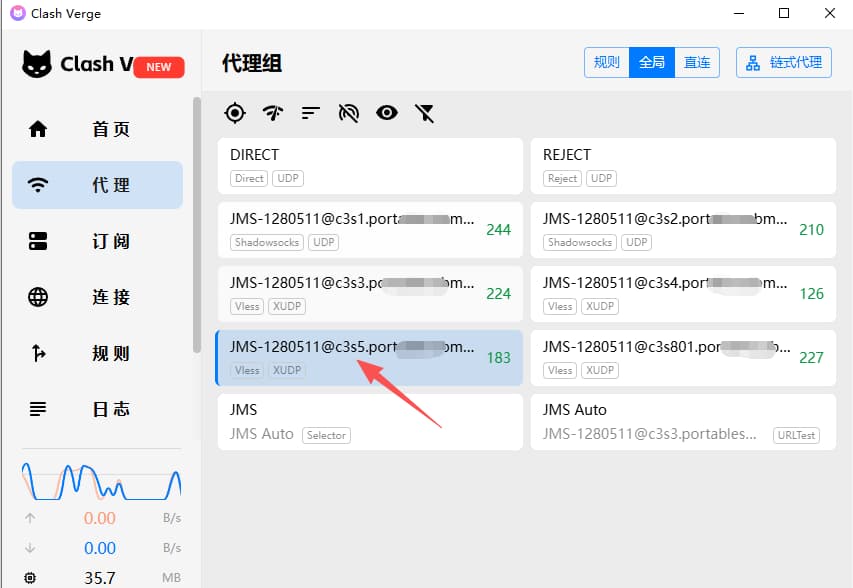853x588 pixels.
Task: Click the 210 delay value
Action: (811, 230)
